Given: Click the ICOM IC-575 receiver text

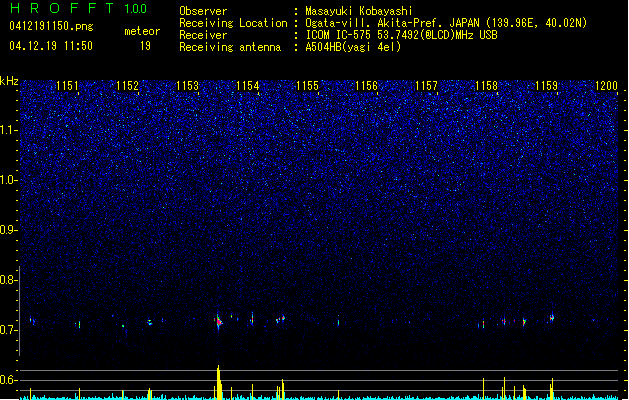Looking at the screenshot, I should (x=401, y=35).
